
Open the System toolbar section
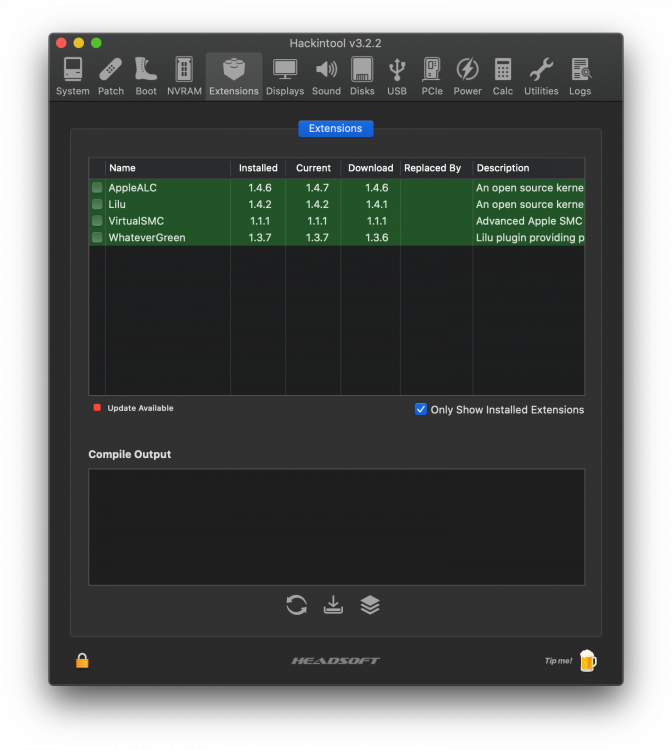(x=73, y=77)
